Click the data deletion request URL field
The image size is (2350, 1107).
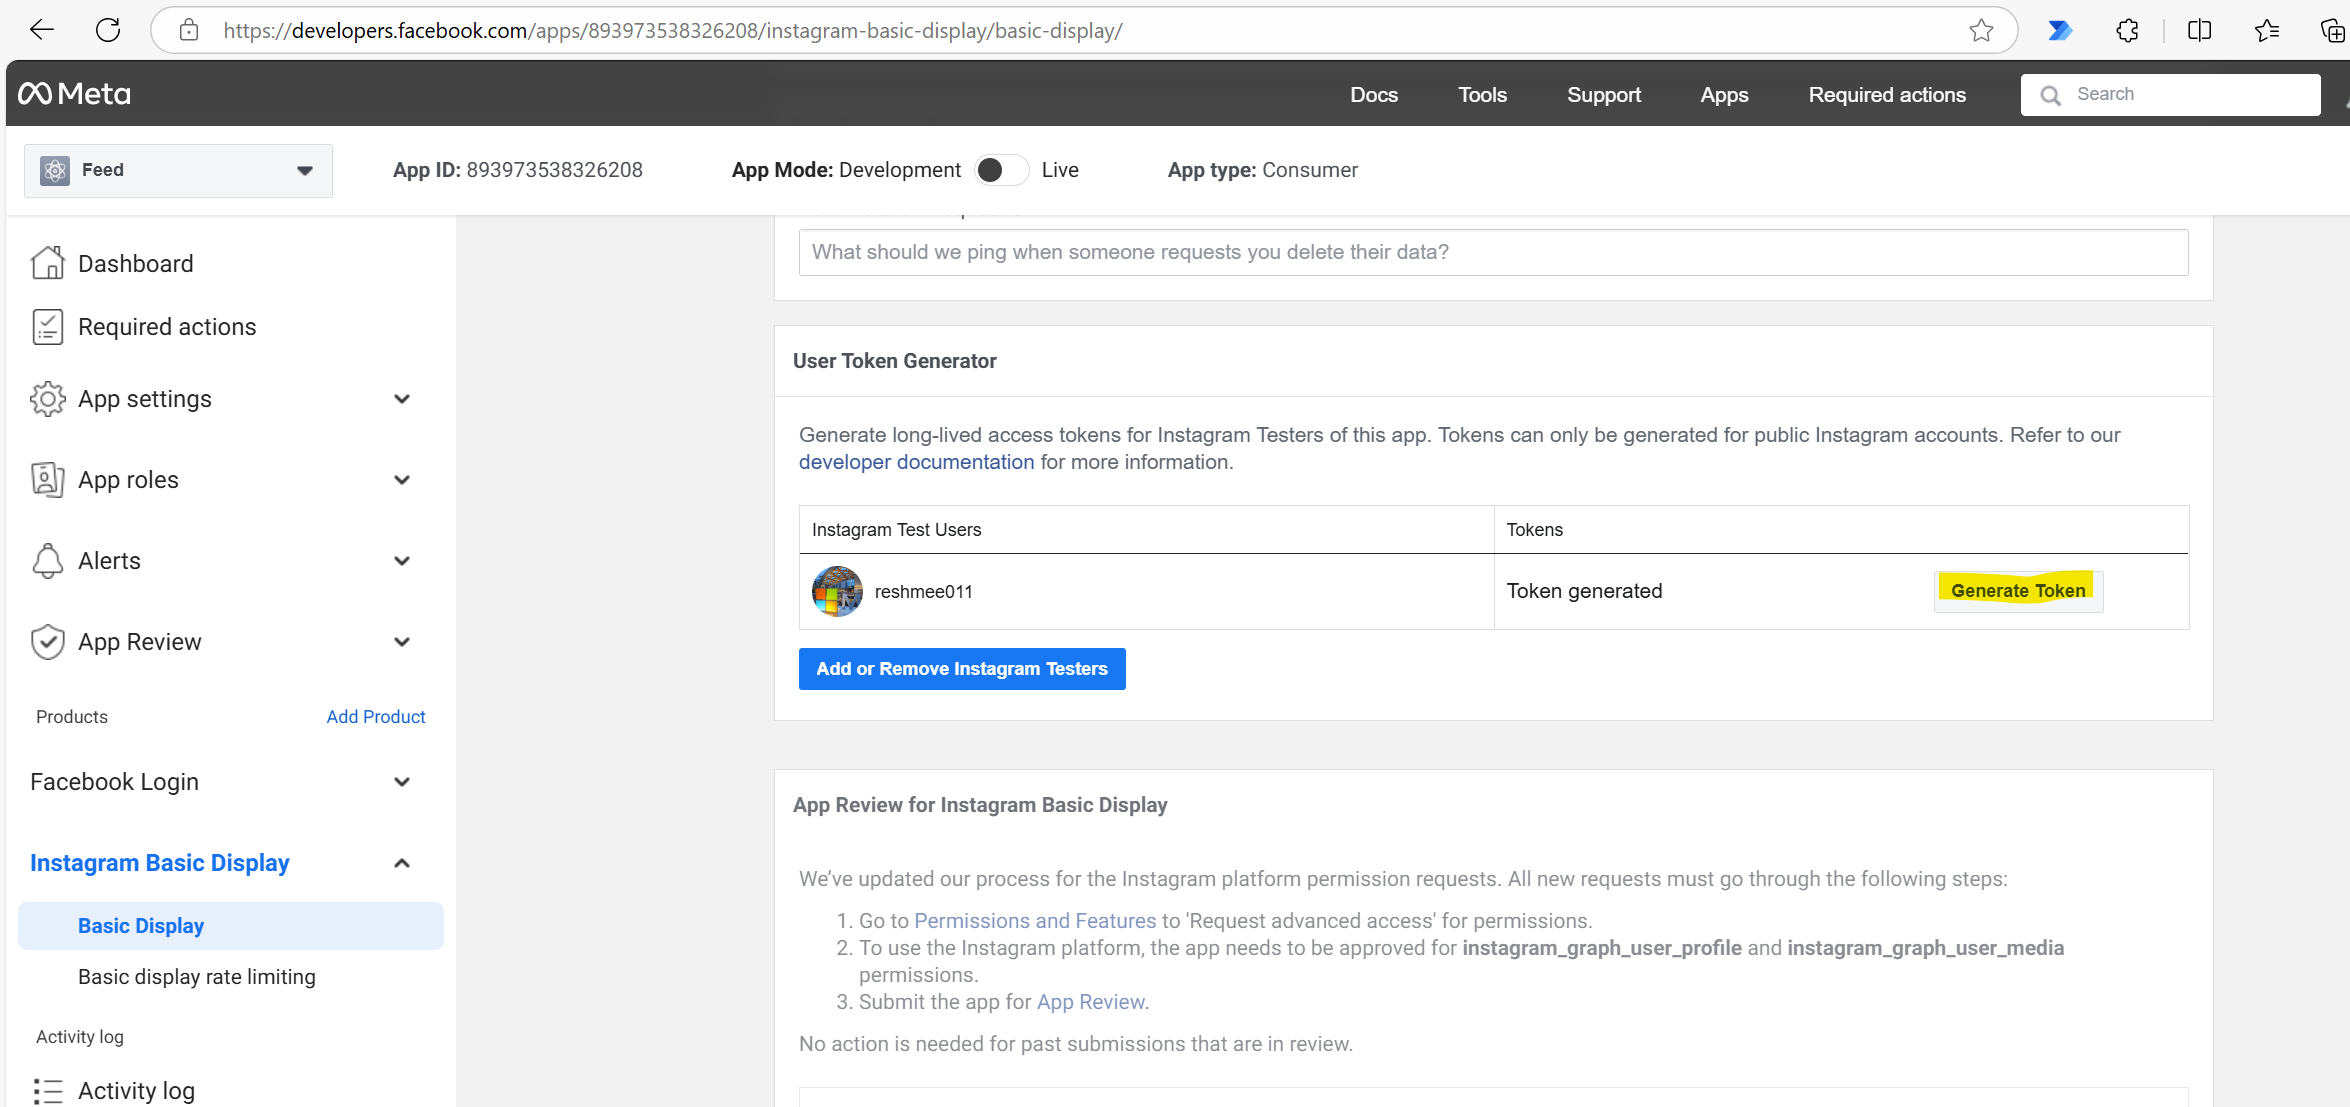point(1493,252)
